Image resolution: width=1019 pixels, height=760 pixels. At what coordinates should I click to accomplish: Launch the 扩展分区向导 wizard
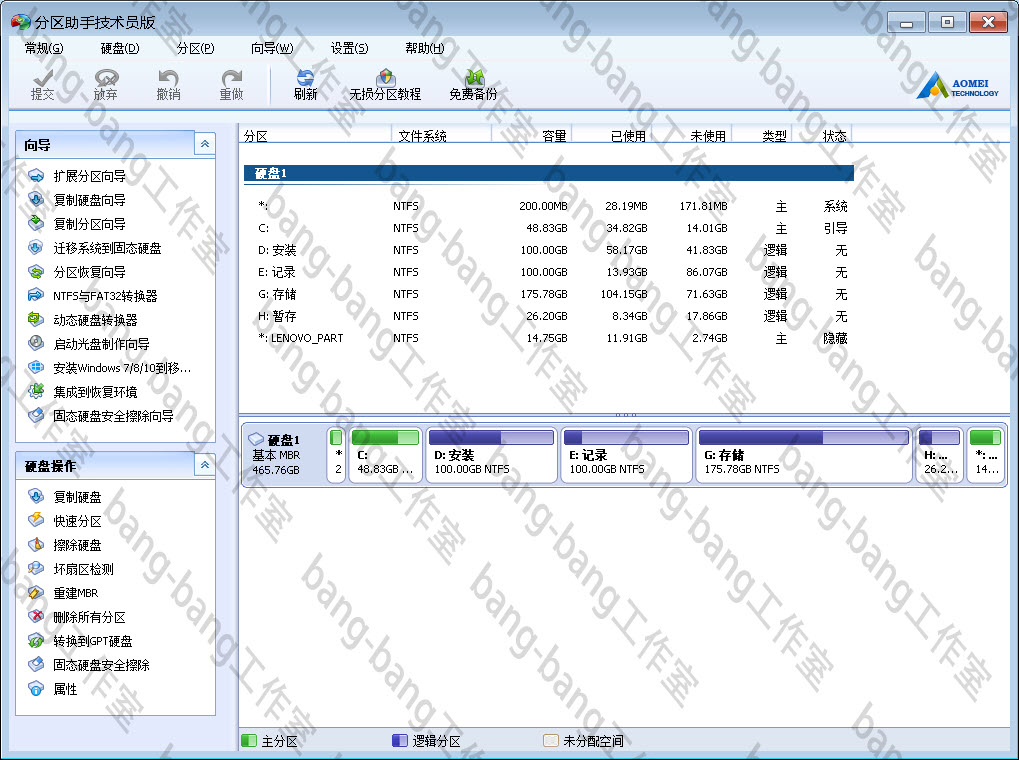coord(89,176)
